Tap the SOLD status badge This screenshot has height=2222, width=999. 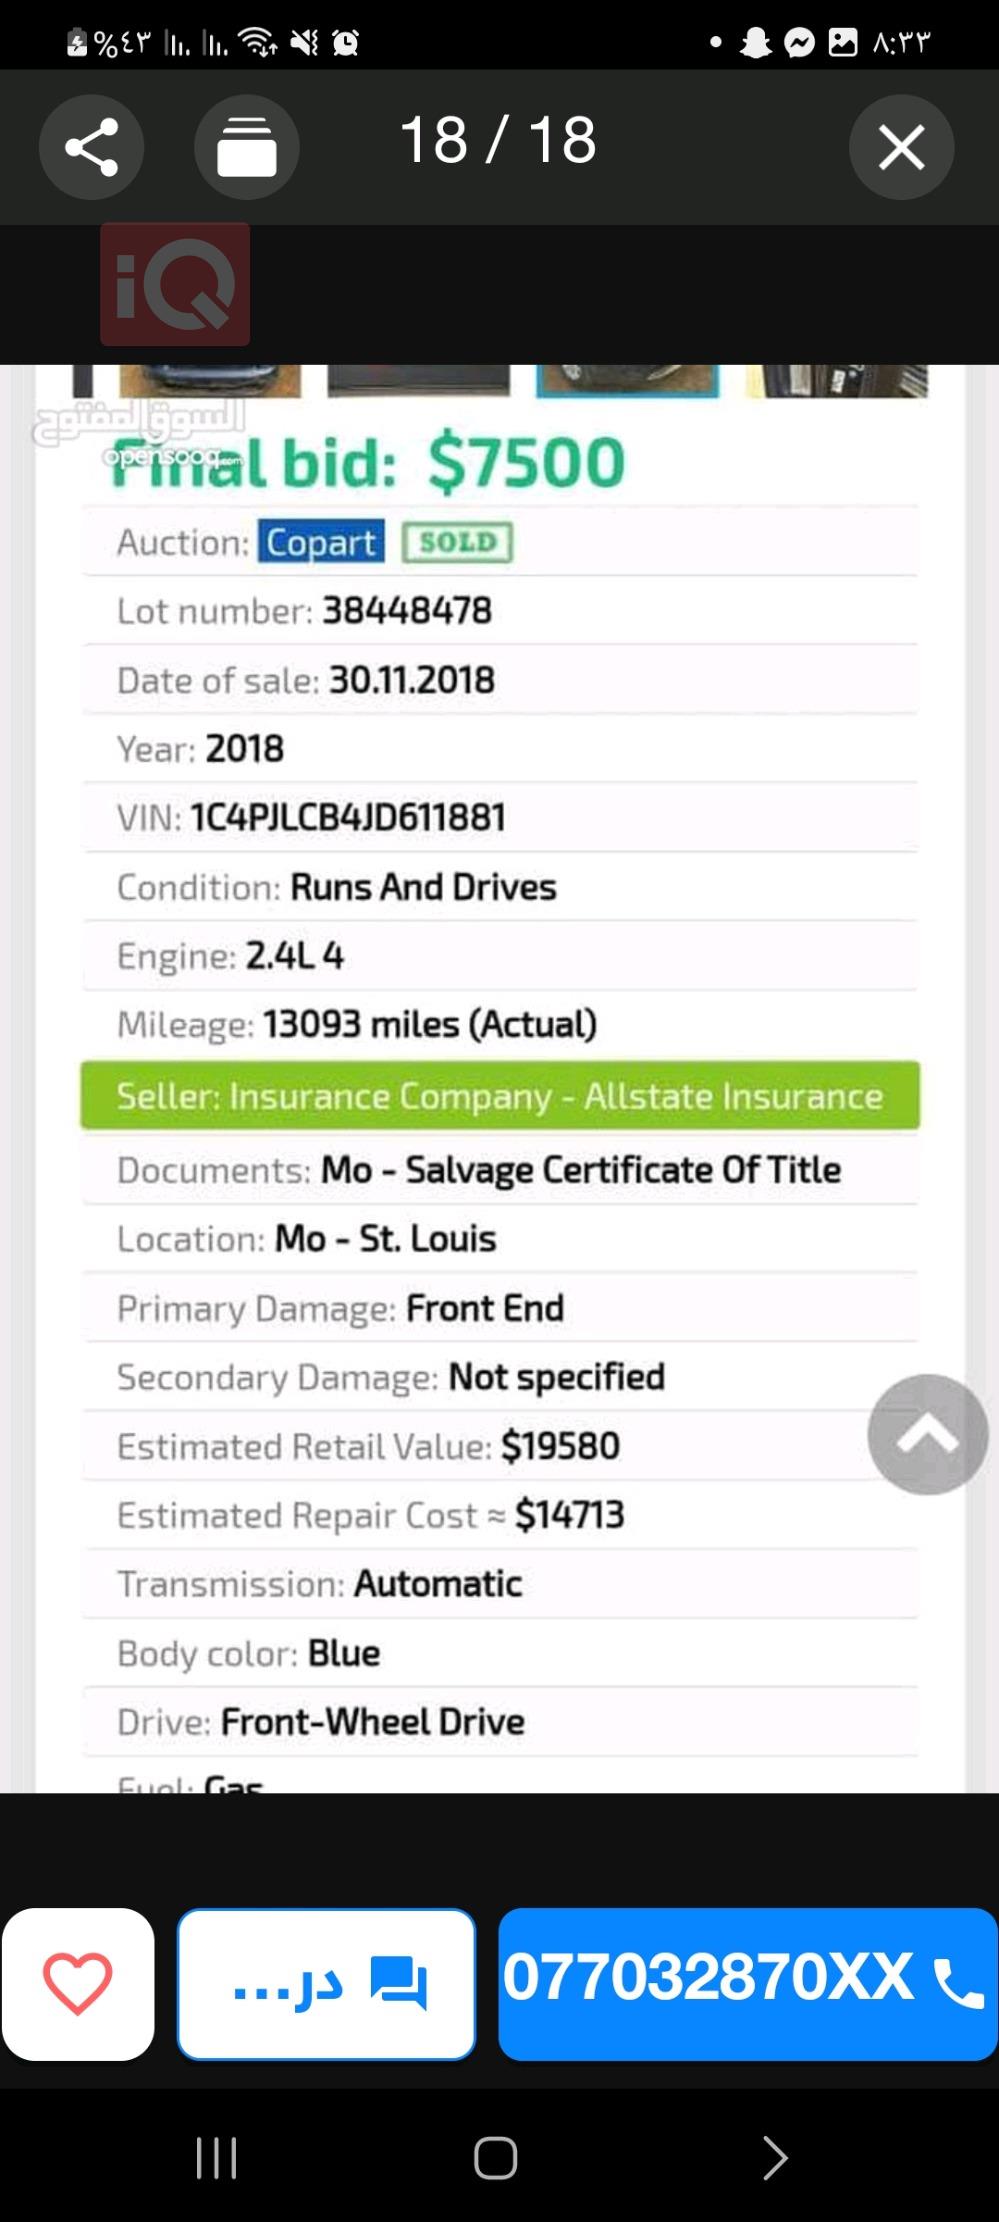click(457, 542)
